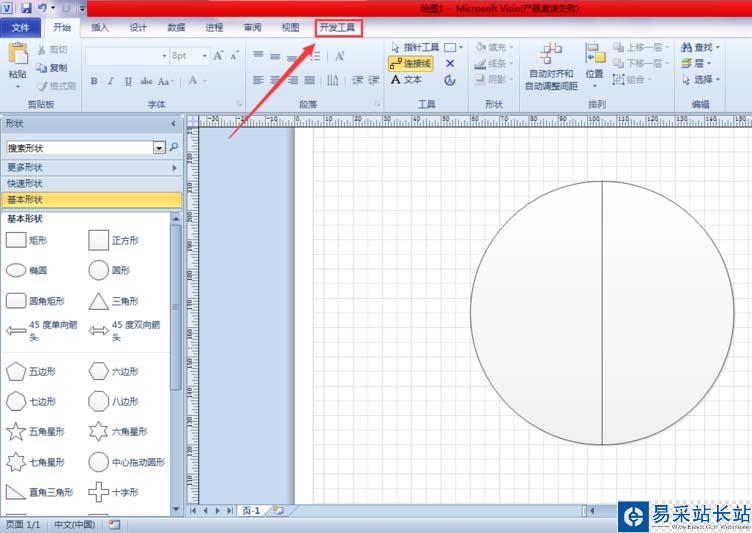Click the search magnifier icon
Screen dimensions: 752x533
tap(174, 147)
